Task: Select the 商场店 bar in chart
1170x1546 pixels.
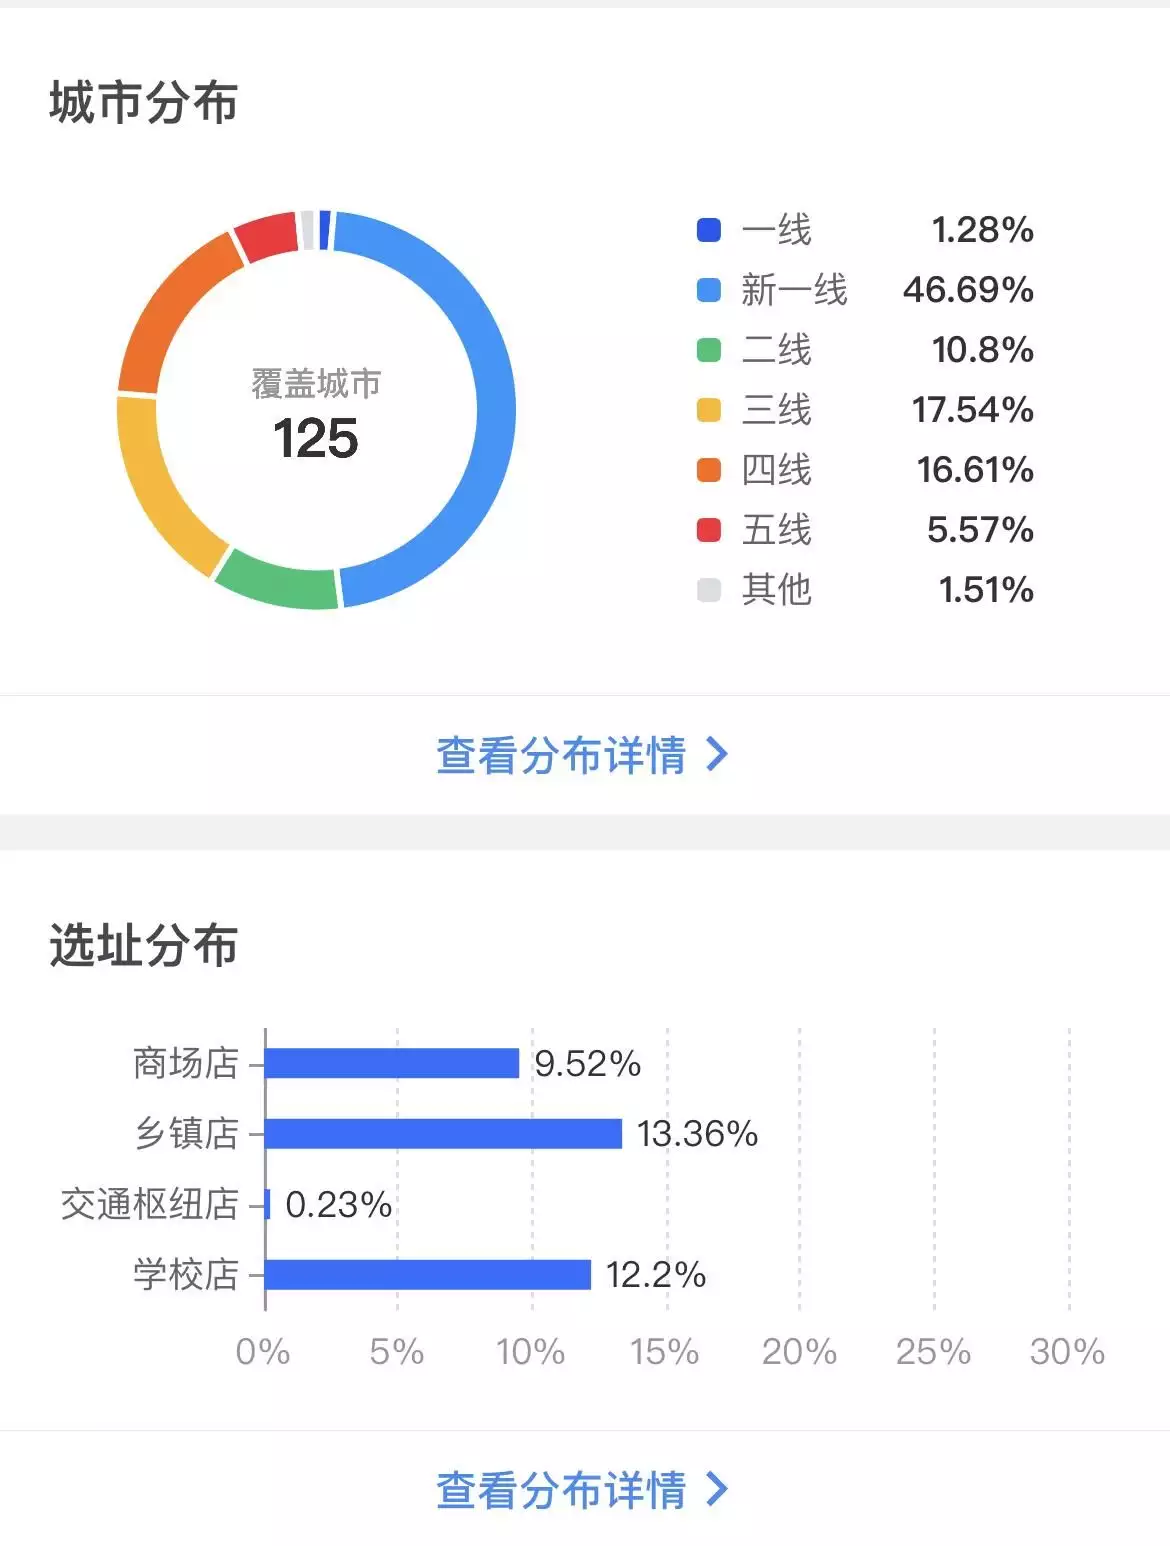Action: tap(392, 1063)
